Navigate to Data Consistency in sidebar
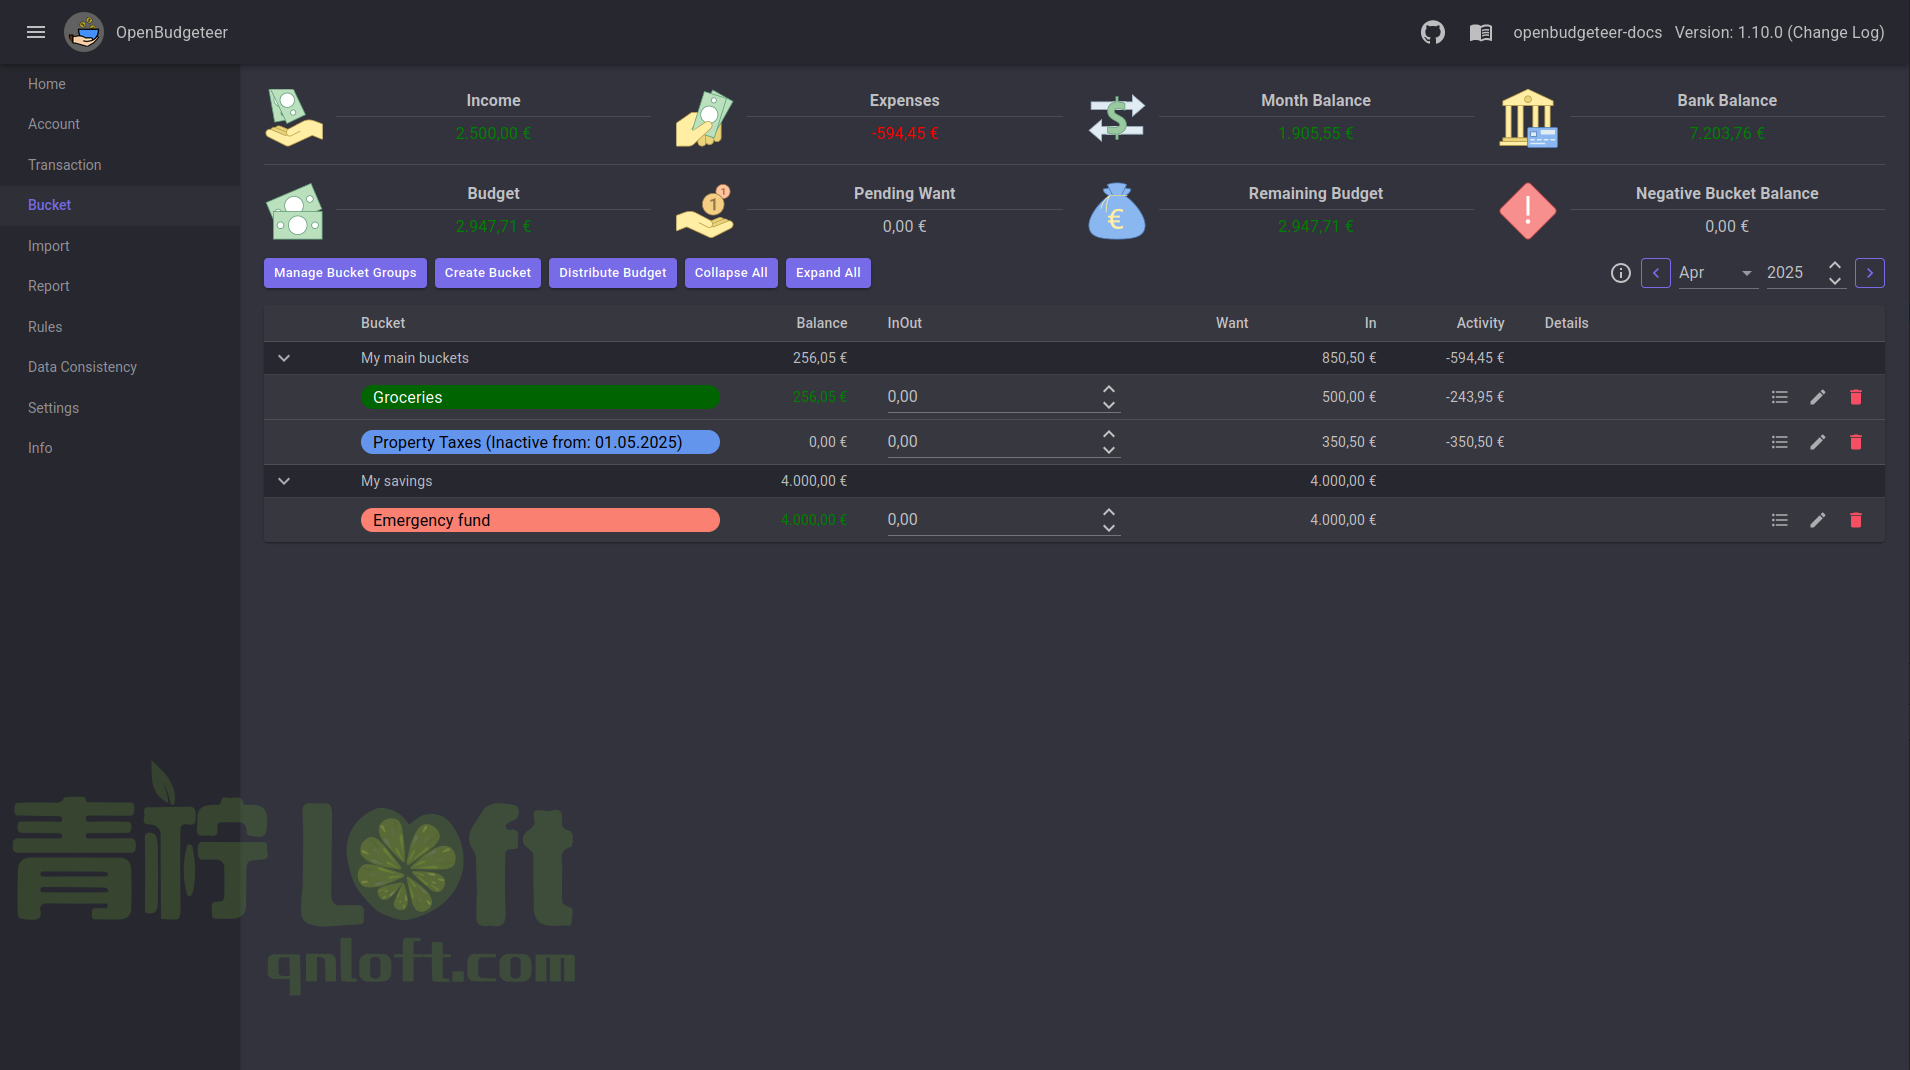This screenshot has width=1910, height=1070. point(82,367)
